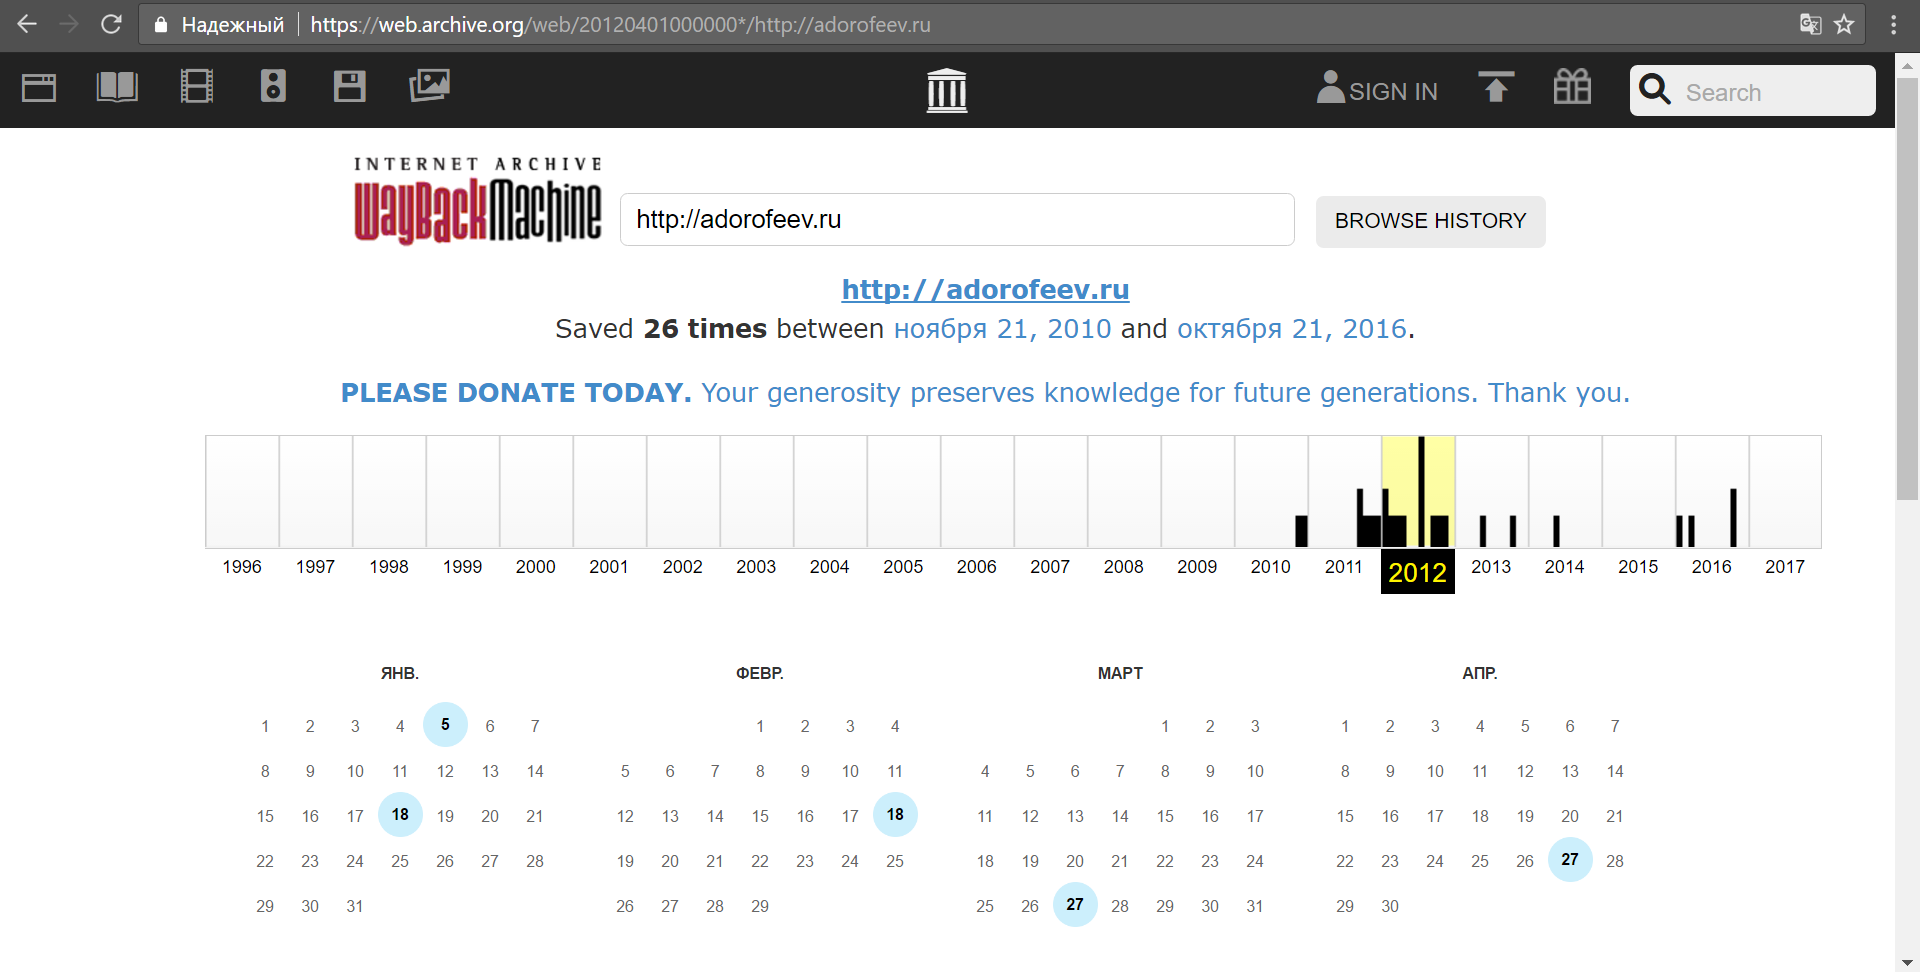Open the Texts book icon

[117, 87]
